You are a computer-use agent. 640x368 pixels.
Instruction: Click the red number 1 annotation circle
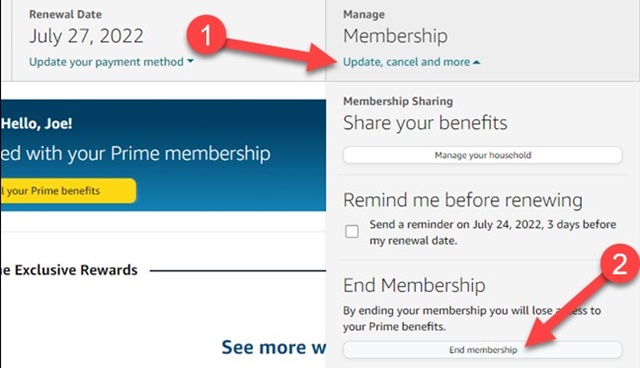pos(207,35)
